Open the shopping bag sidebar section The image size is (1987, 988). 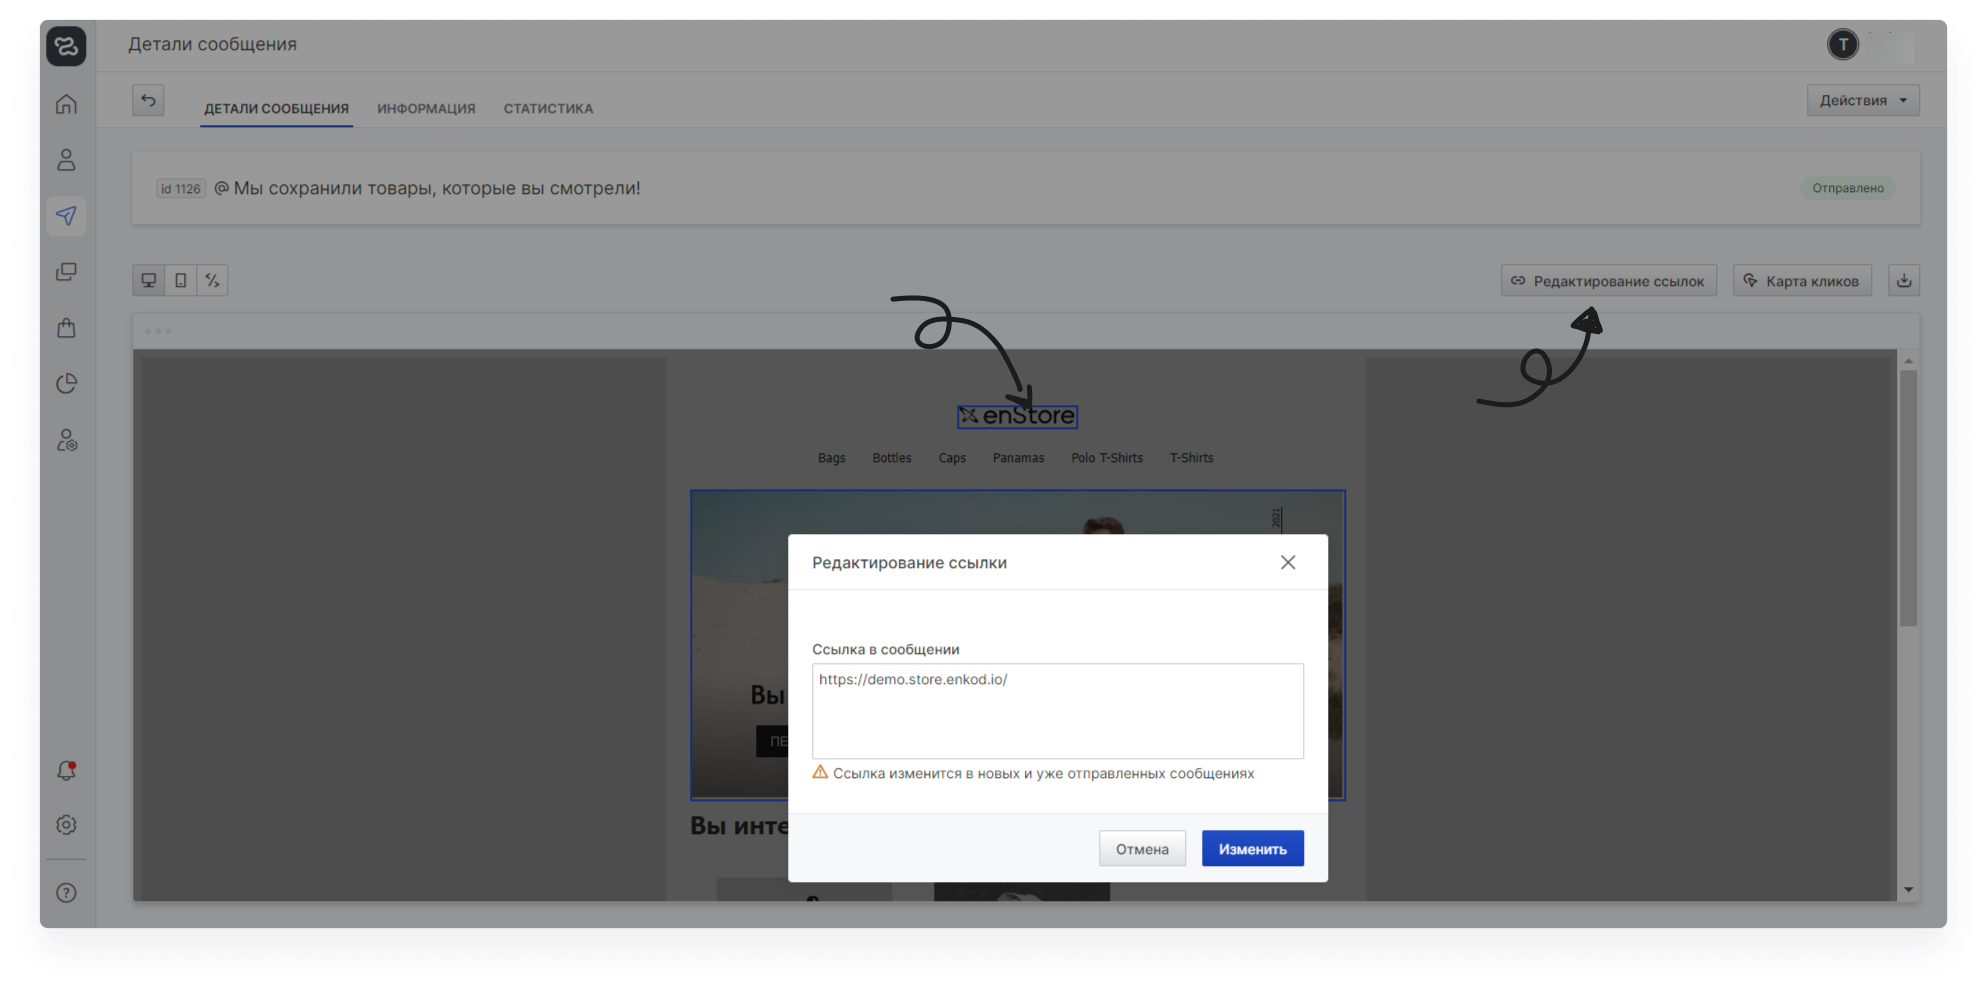(x=66, y=328)
